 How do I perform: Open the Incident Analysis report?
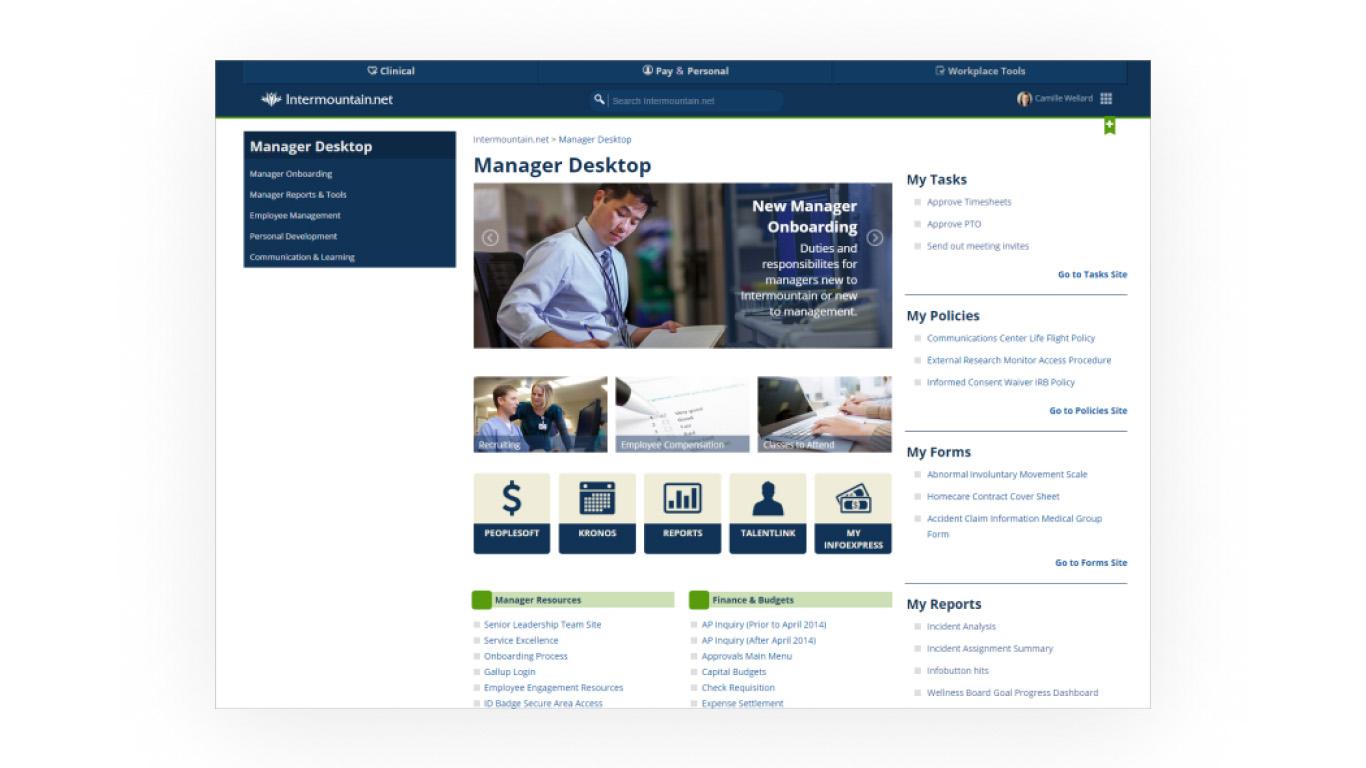point(961,626)
